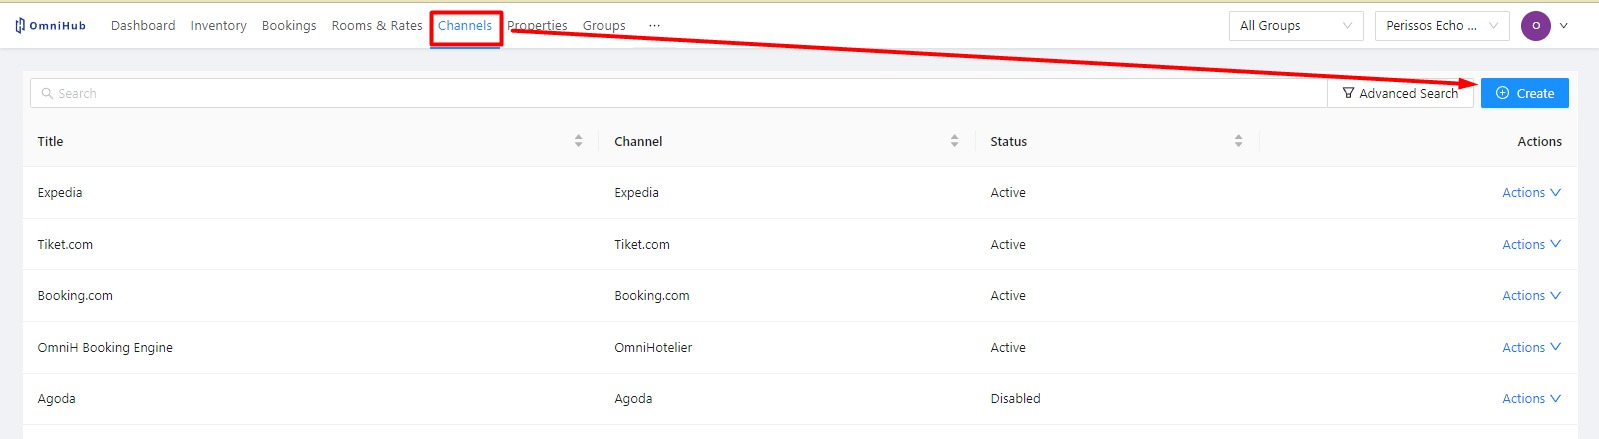This screenshot has width=1599, height=439.
Task: Click the OmniHub logo
Action: click(51, 26)
